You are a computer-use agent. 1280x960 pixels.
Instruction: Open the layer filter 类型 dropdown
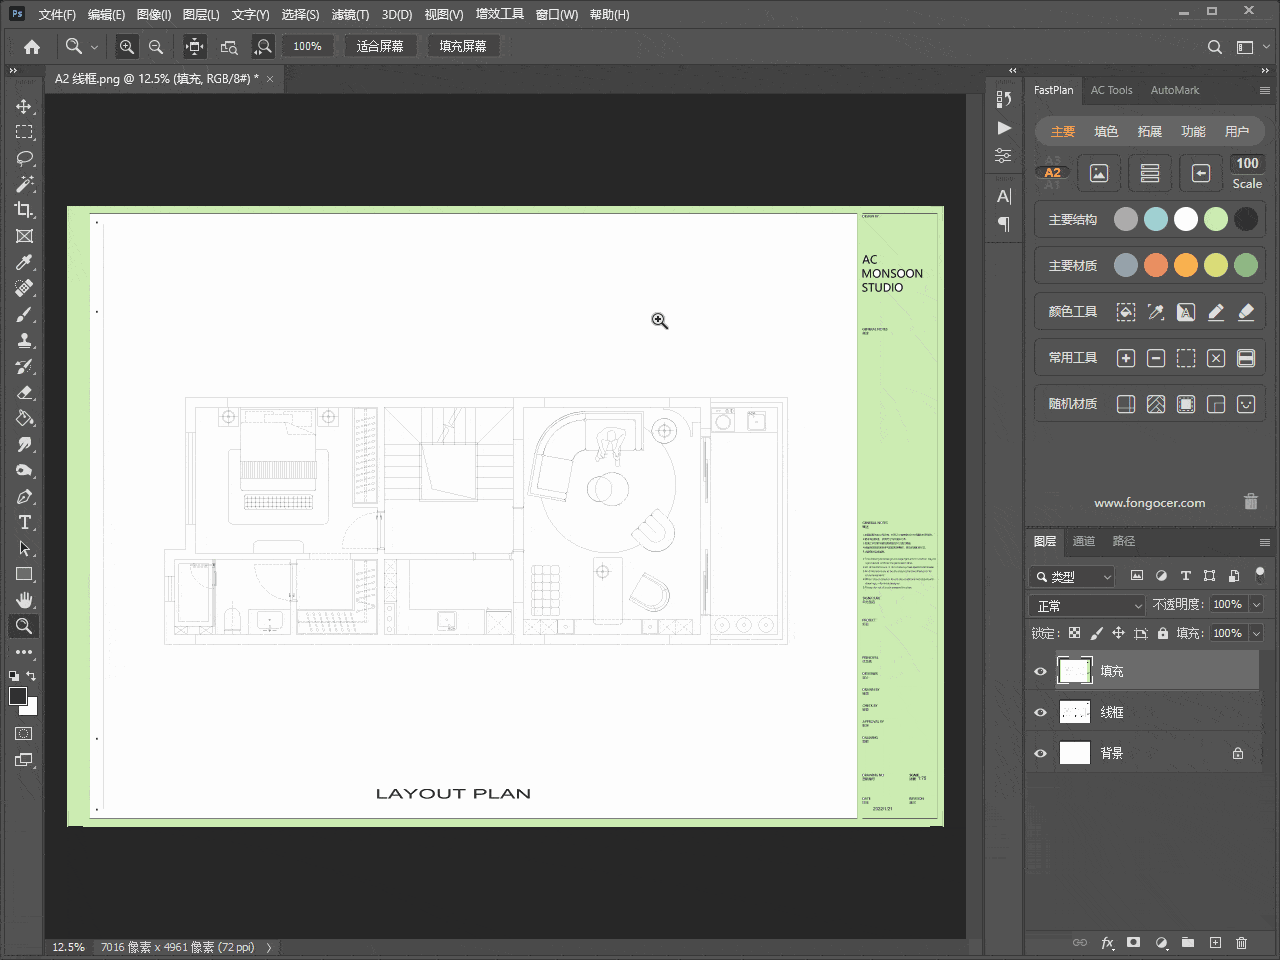1071,577
